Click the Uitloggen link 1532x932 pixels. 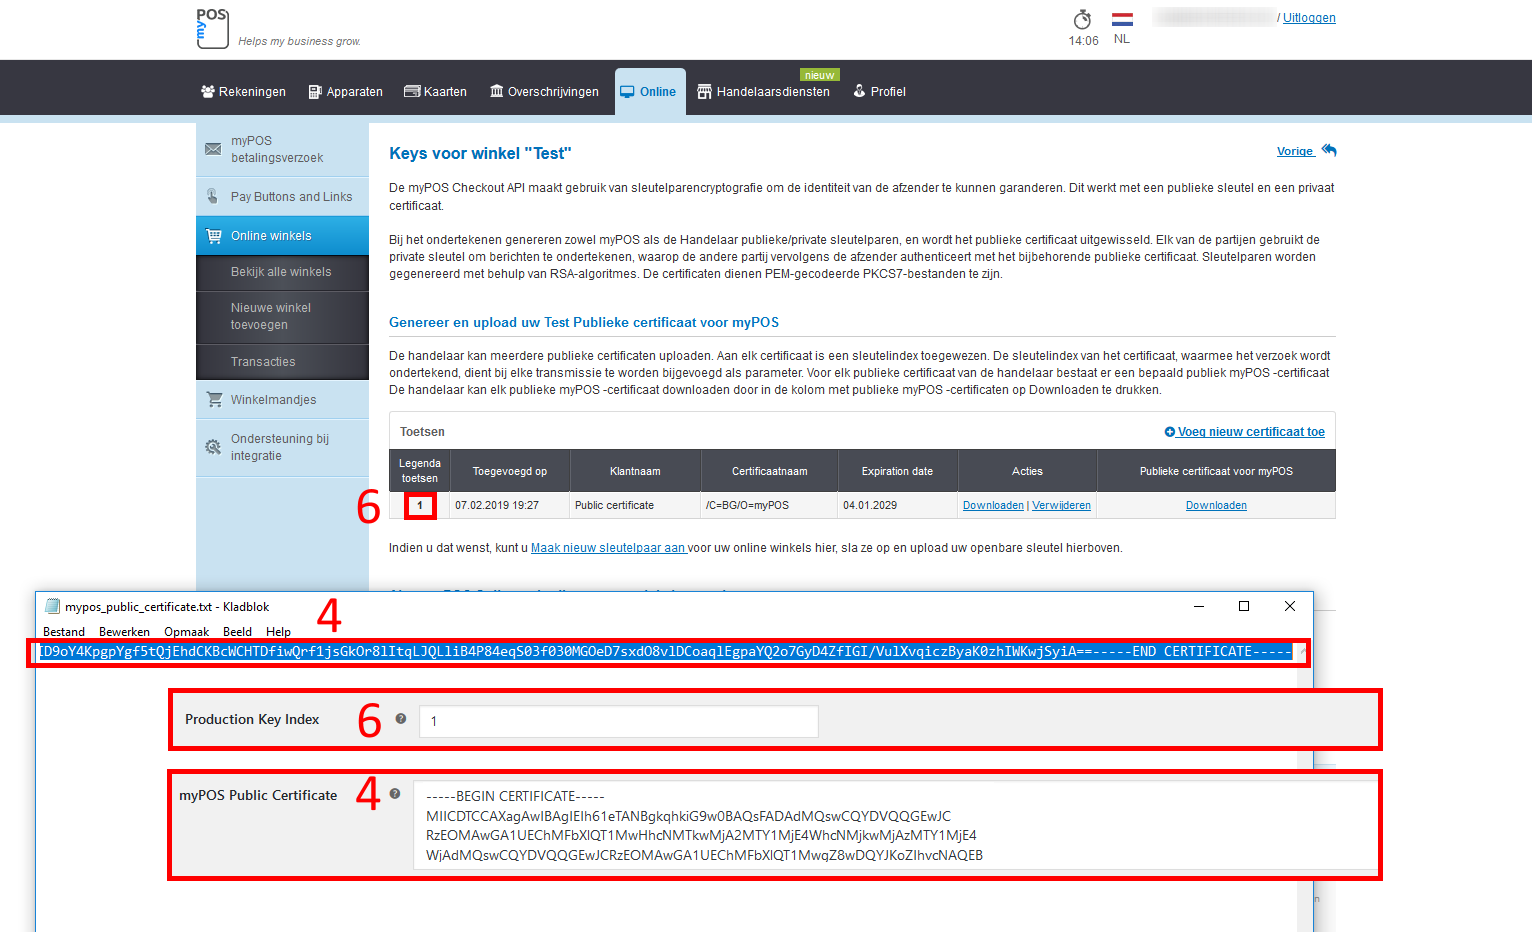1309,18
